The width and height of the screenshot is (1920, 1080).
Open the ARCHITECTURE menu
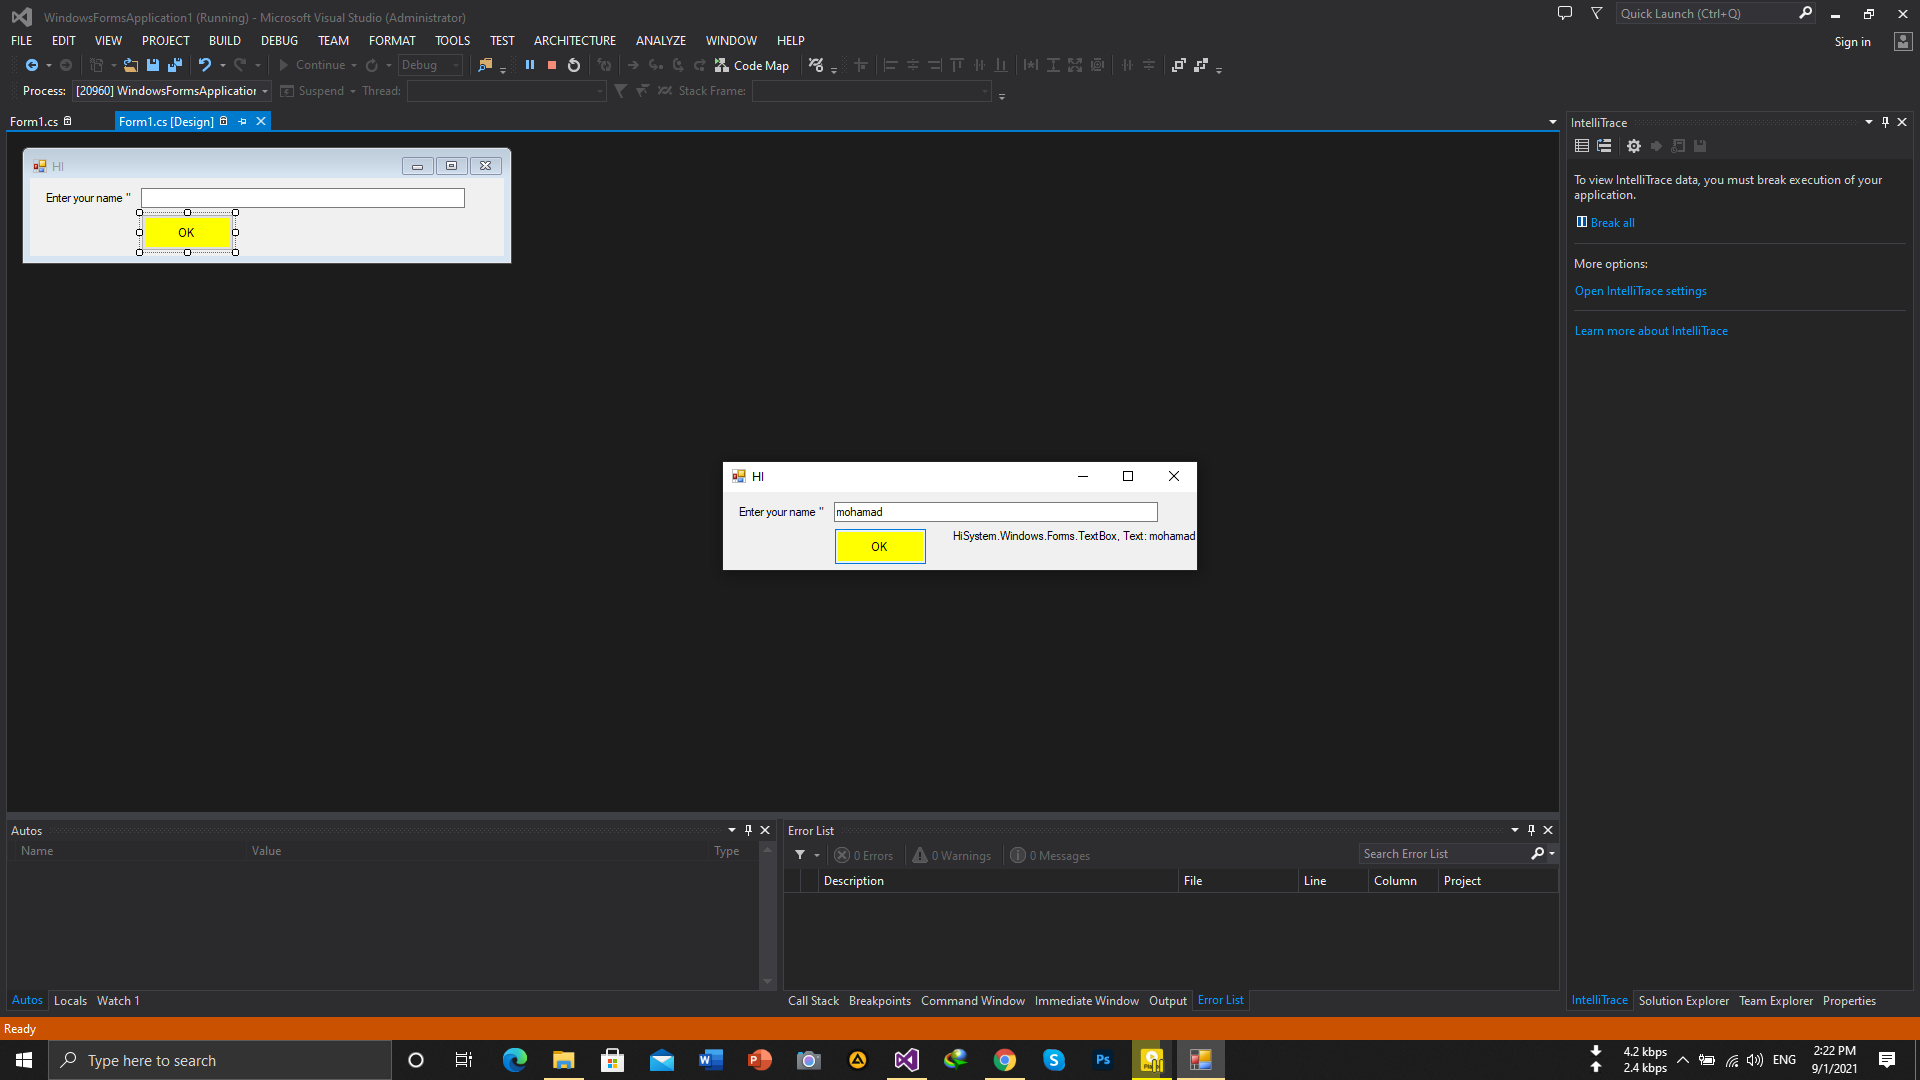pyautogui.click(x=575, y=41)
